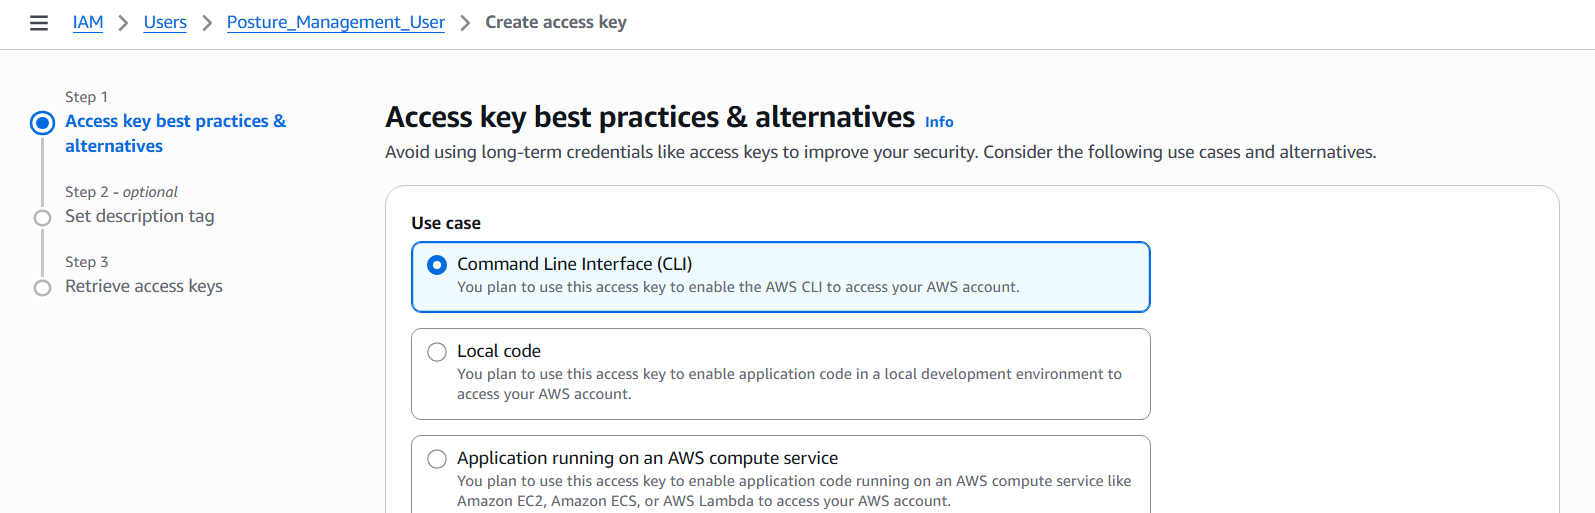The width and height of the screenshot is (1595, 513).
Task: Click the chevron separator after Users breadcrumb
Action: click(x=207, y=23)
